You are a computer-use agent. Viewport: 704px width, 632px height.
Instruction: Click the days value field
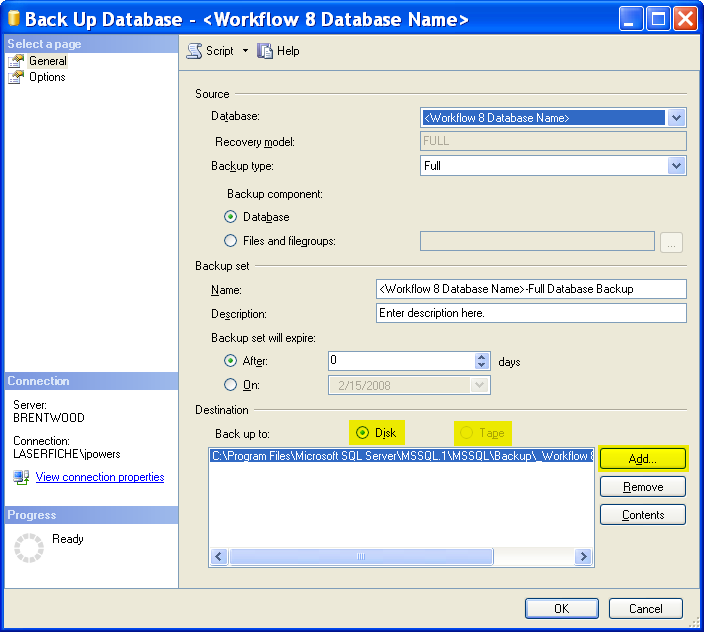(401, 361)
